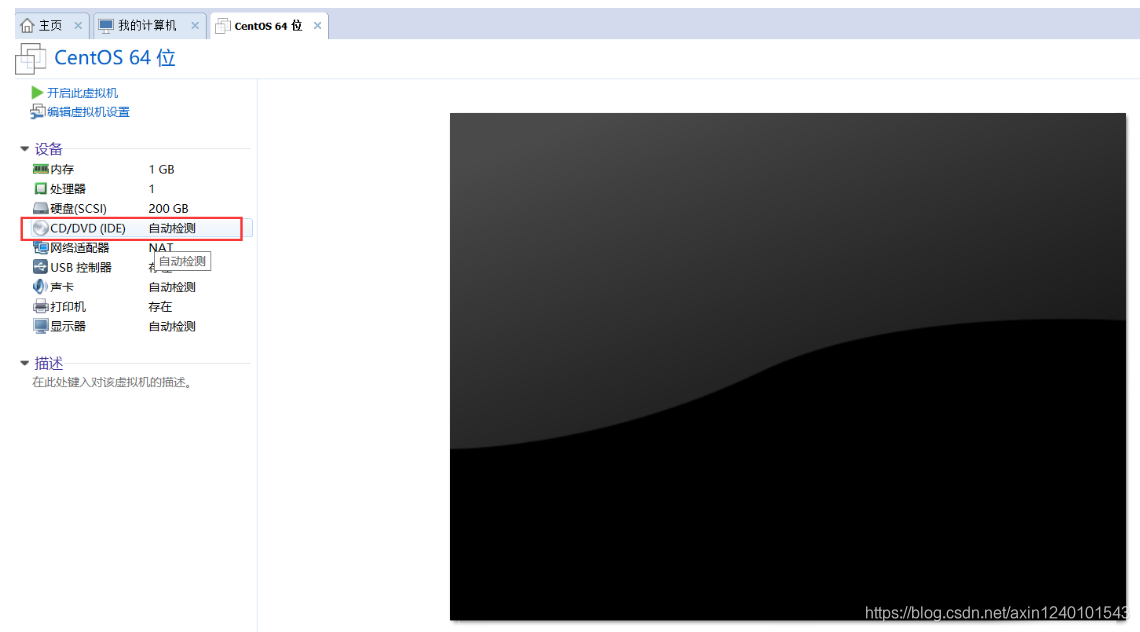Close the CentOS 64 位 tab
Screen dimensions: 1140x632
[317, 25]
